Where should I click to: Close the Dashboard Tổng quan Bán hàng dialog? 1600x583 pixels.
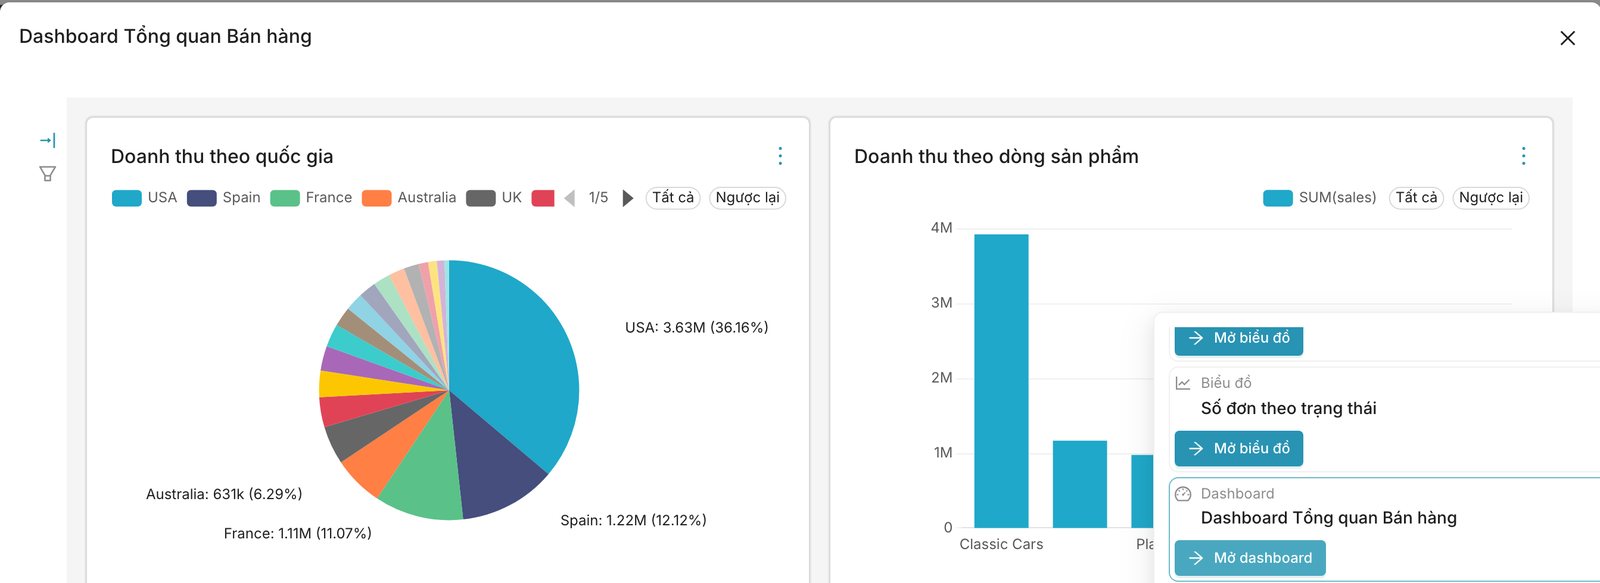(1567, 38)
